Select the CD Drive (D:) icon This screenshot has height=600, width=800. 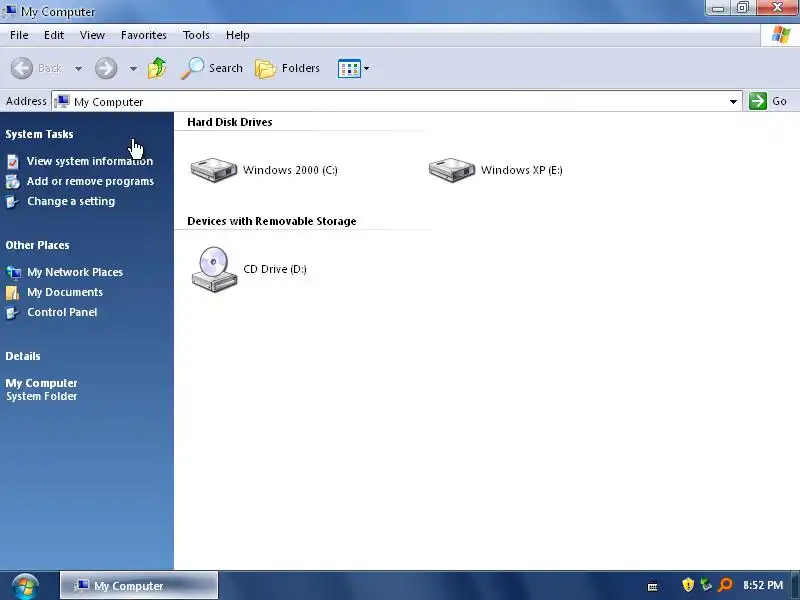214,269
